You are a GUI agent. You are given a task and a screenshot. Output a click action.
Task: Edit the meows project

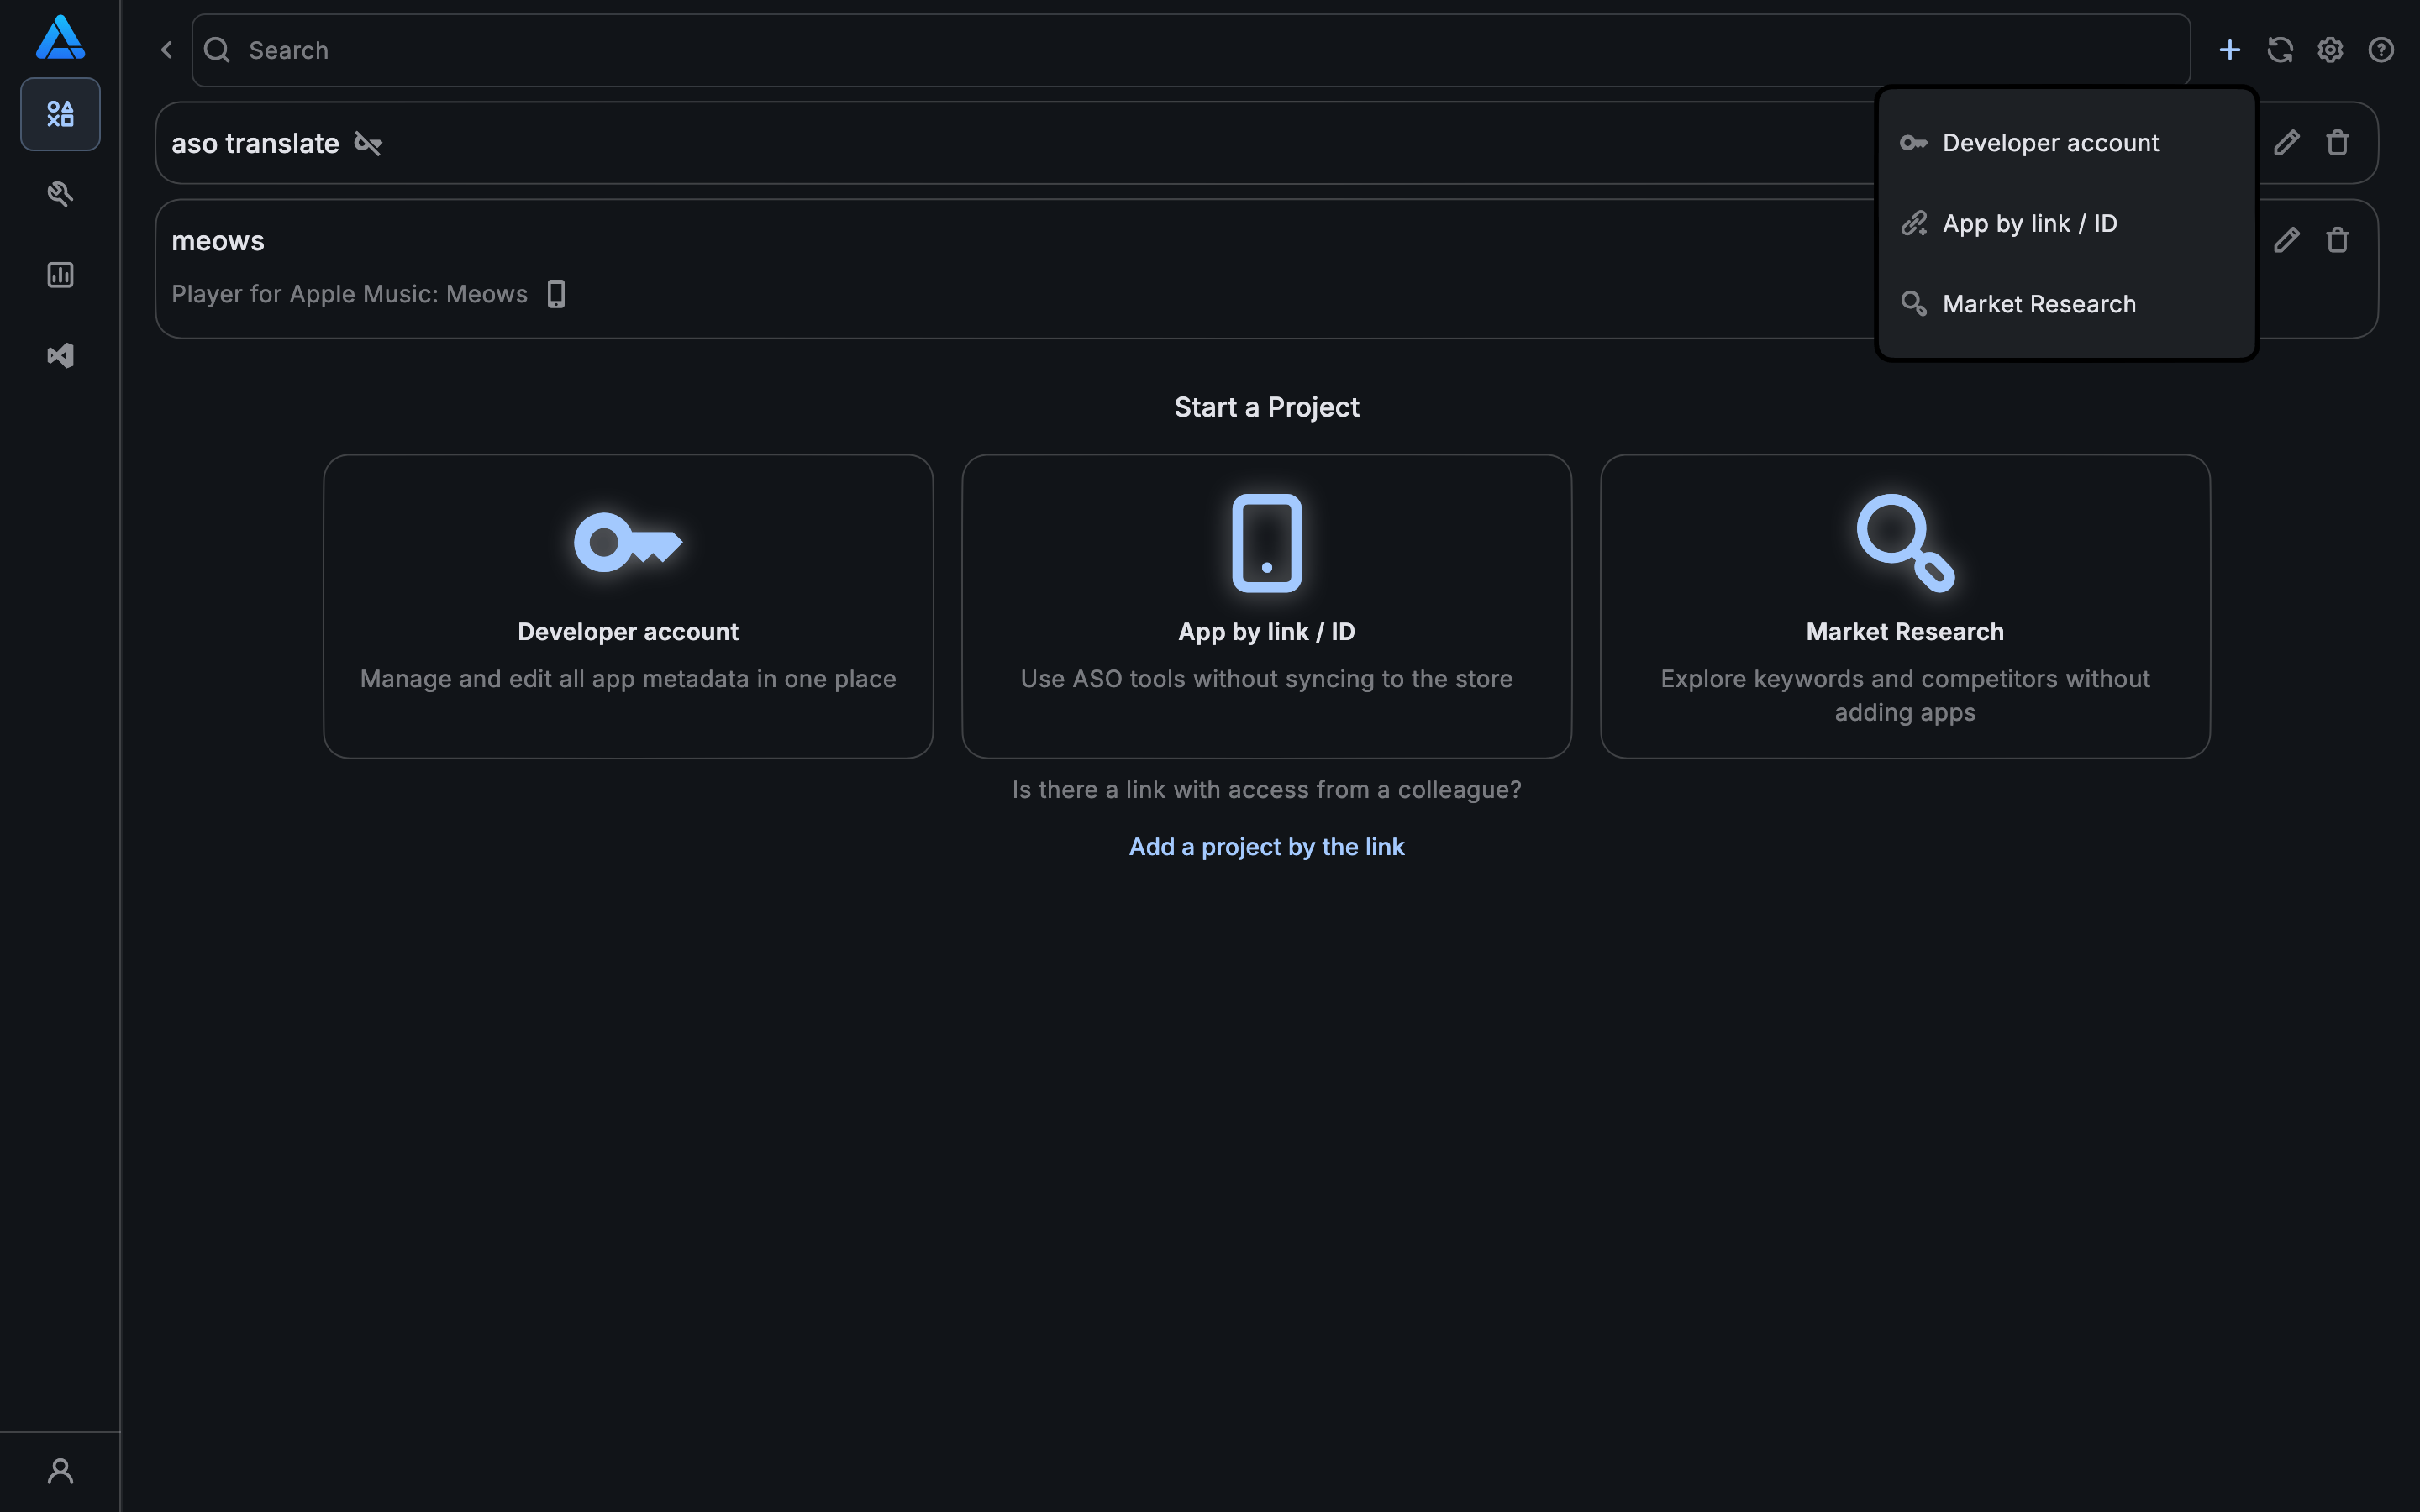(2286, 240)
